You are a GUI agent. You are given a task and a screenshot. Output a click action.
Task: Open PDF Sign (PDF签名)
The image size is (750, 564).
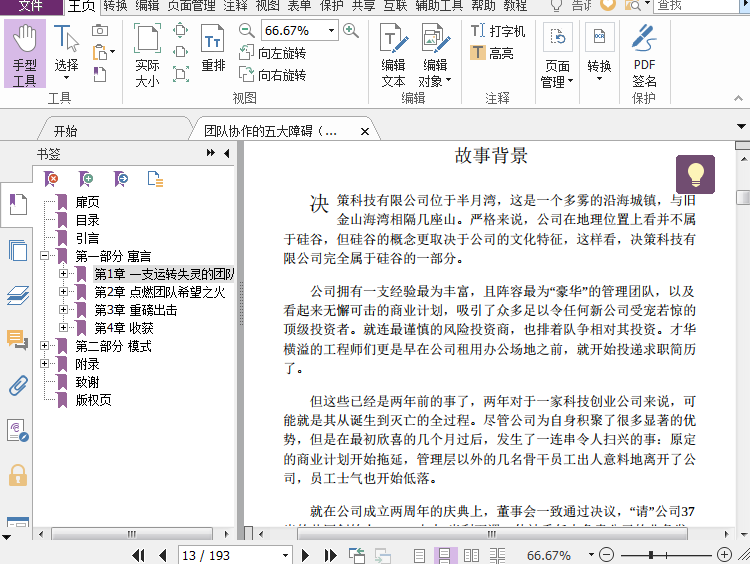[644, 55]
